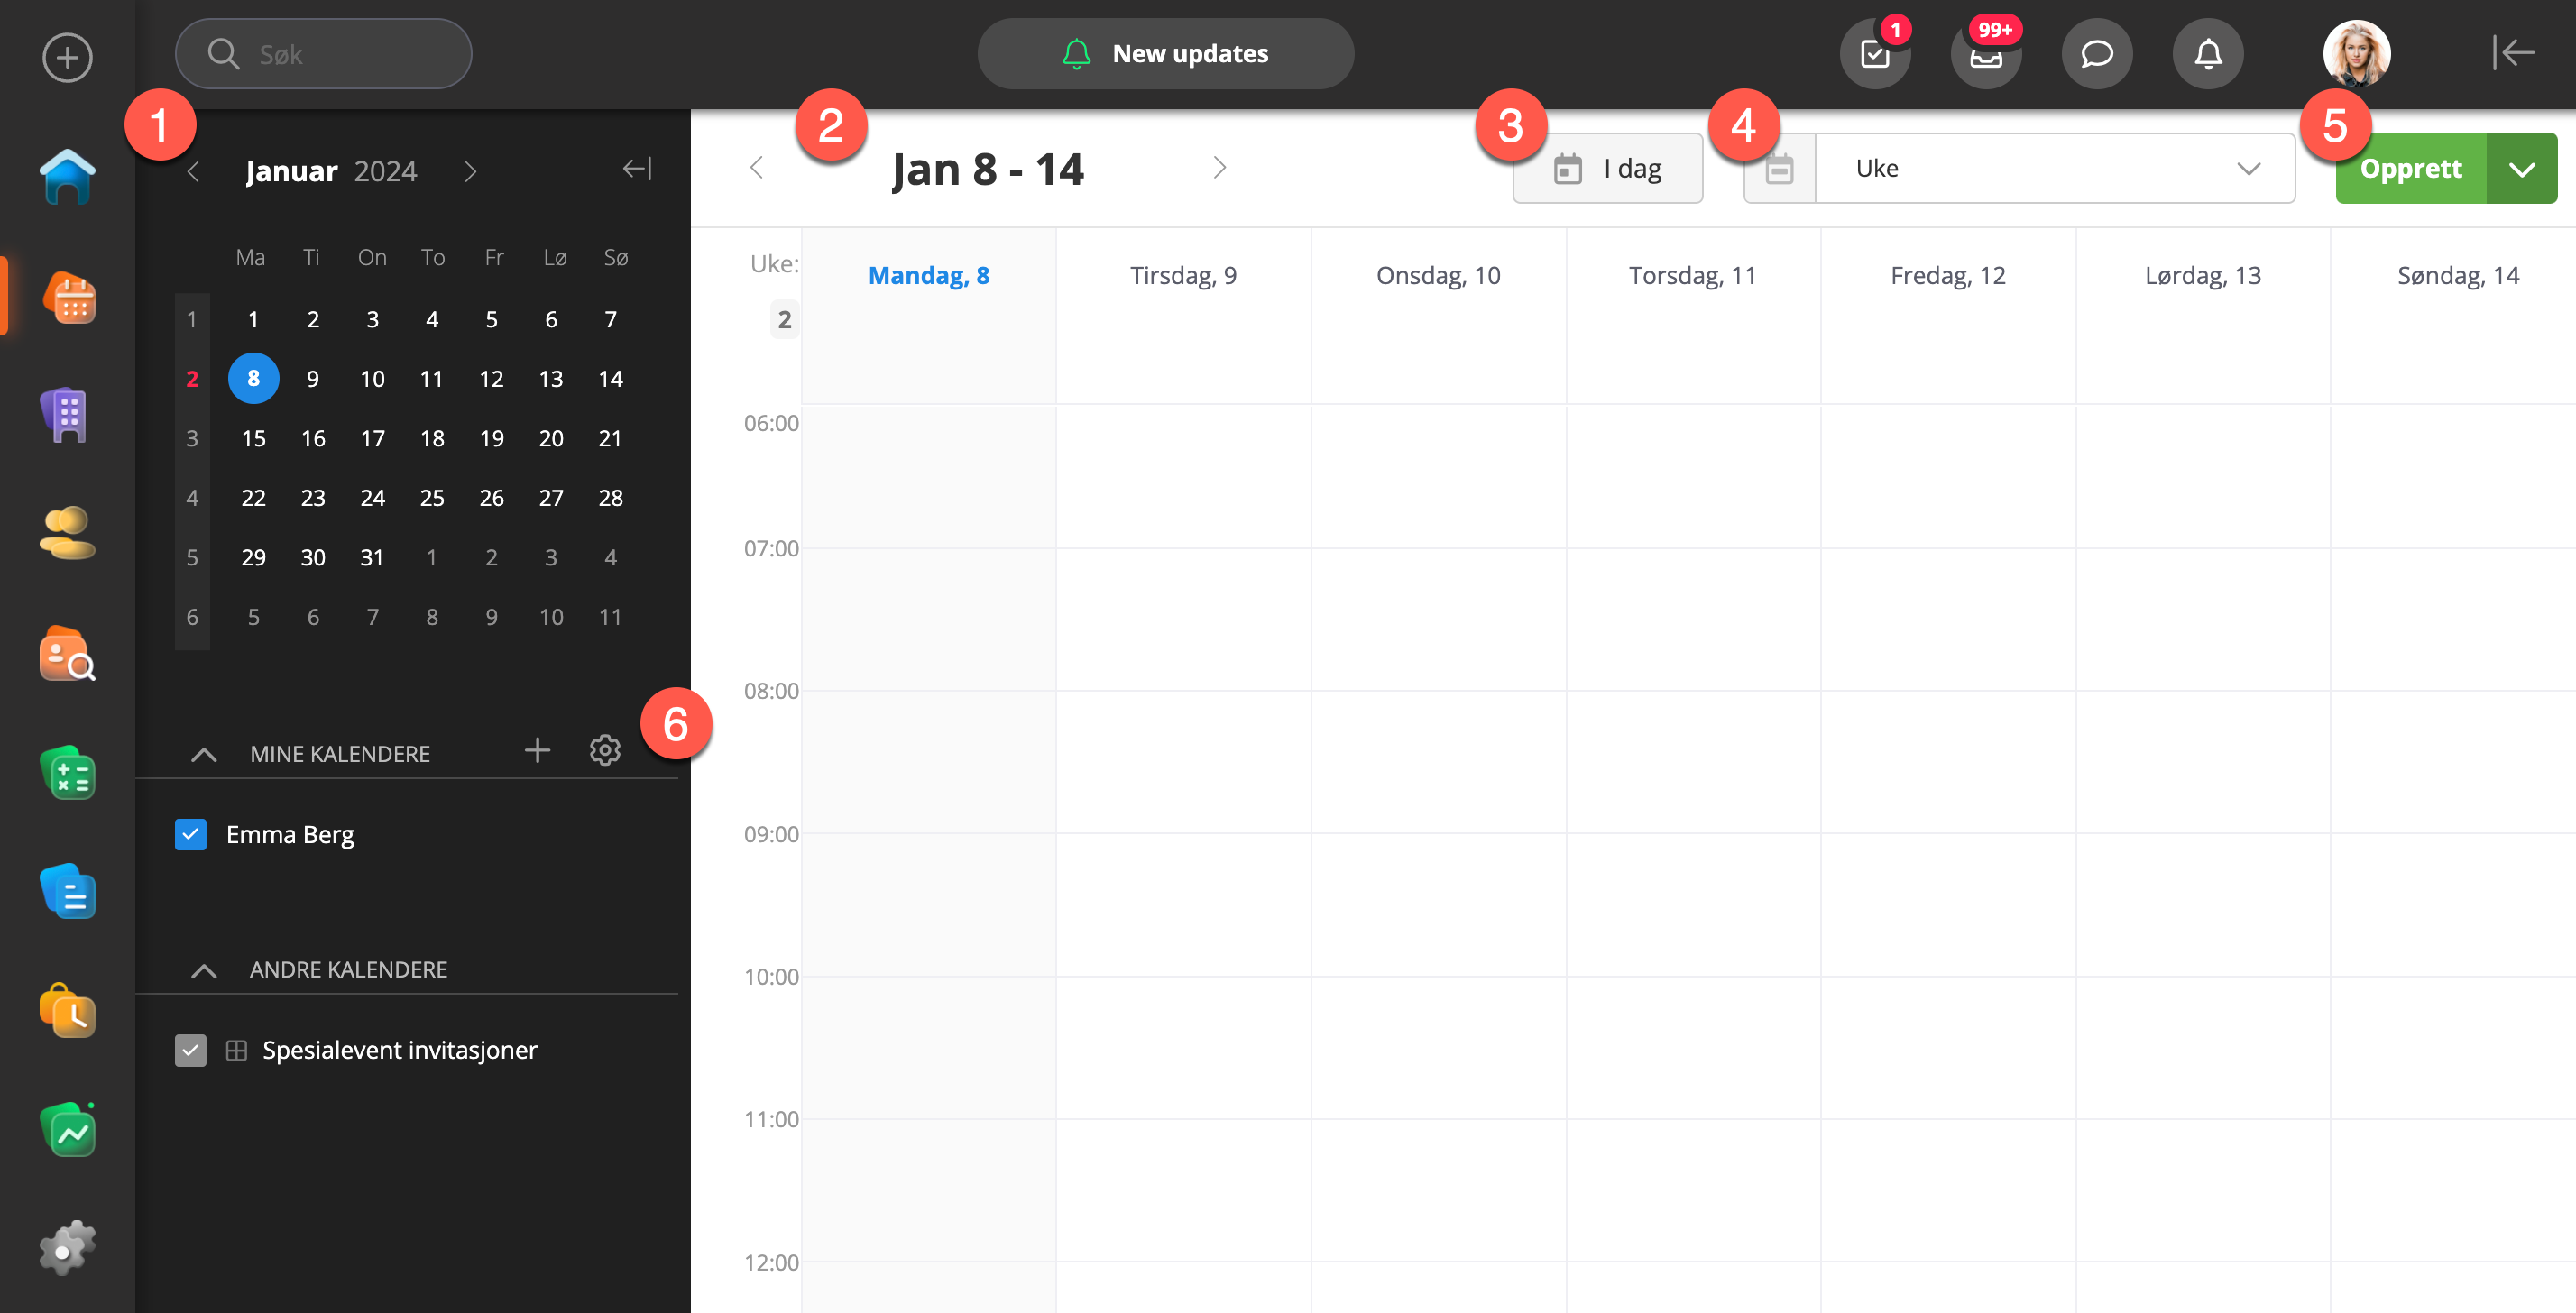Open the tasks checklist icon with badge 1

1875,53
